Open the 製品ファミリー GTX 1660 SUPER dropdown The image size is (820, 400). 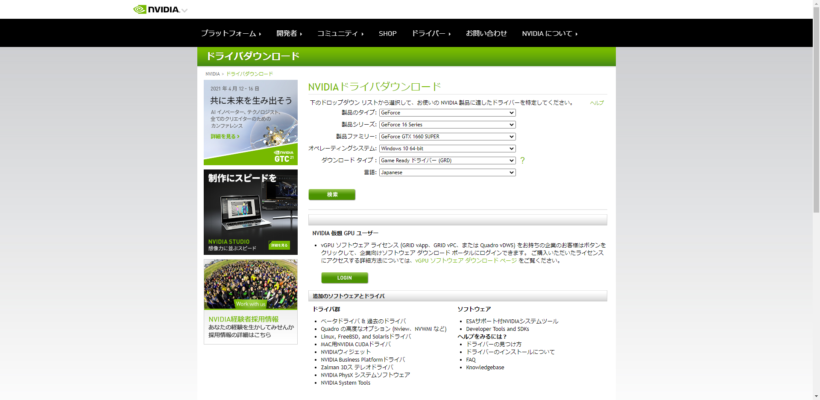[446, 136]
